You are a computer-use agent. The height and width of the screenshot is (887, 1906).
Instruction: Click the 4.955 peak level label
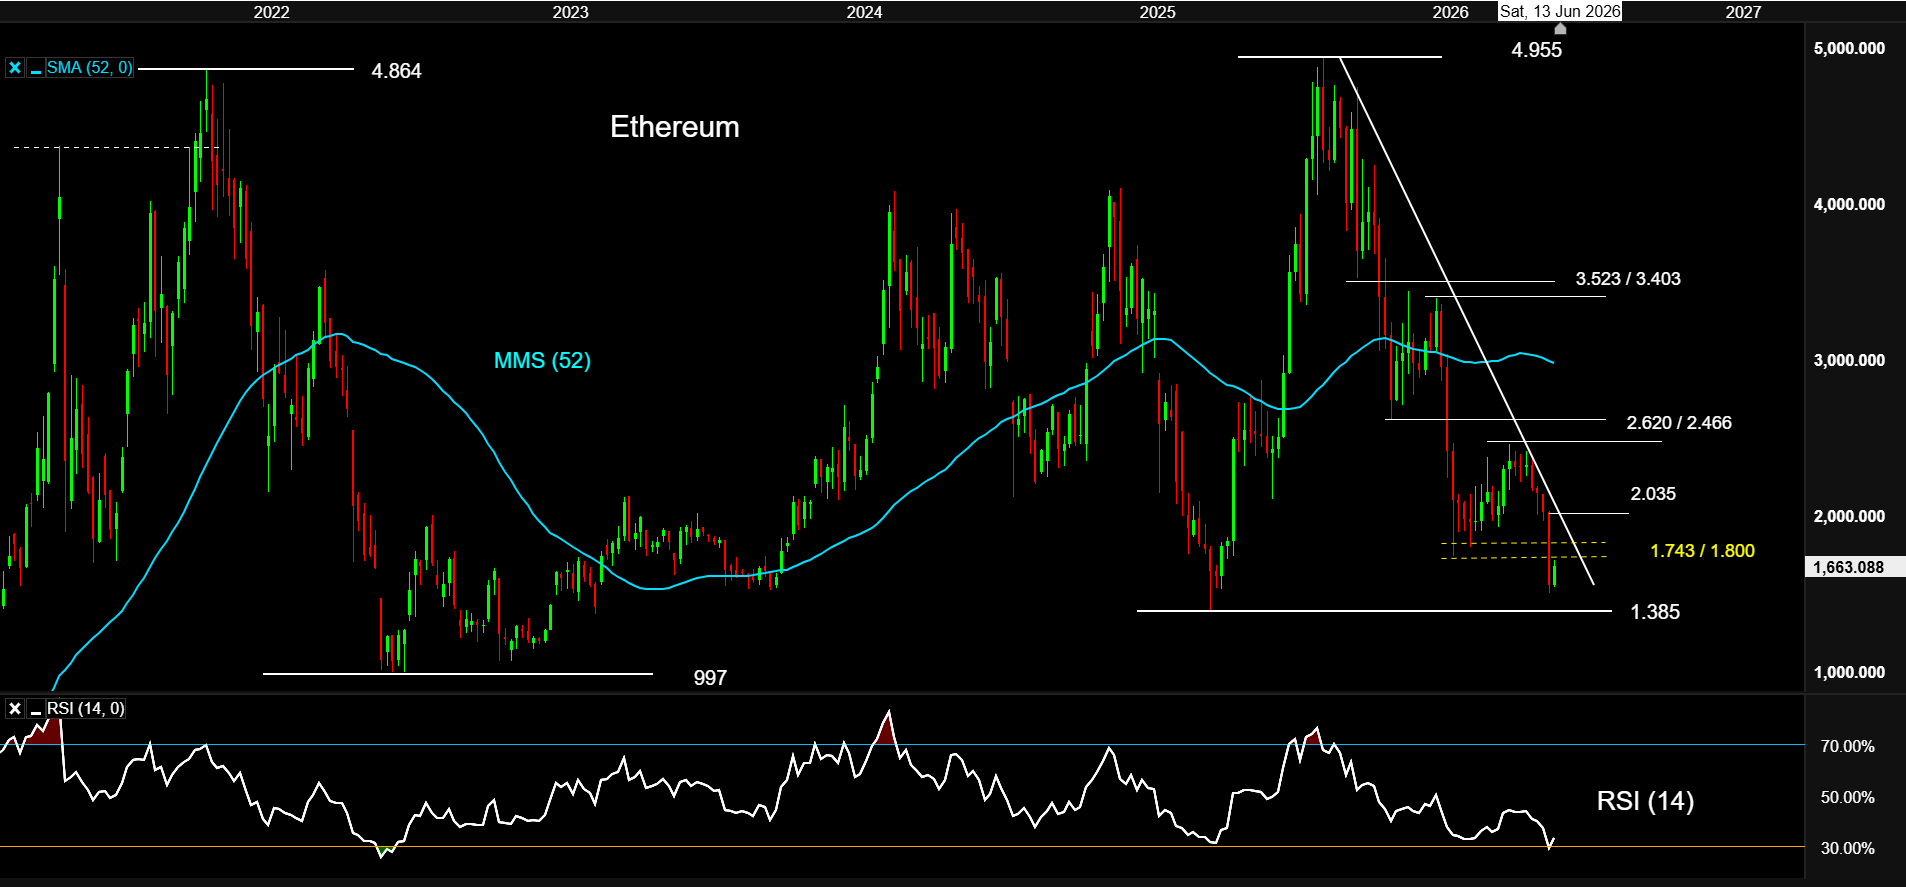[x=1536, y=50]
